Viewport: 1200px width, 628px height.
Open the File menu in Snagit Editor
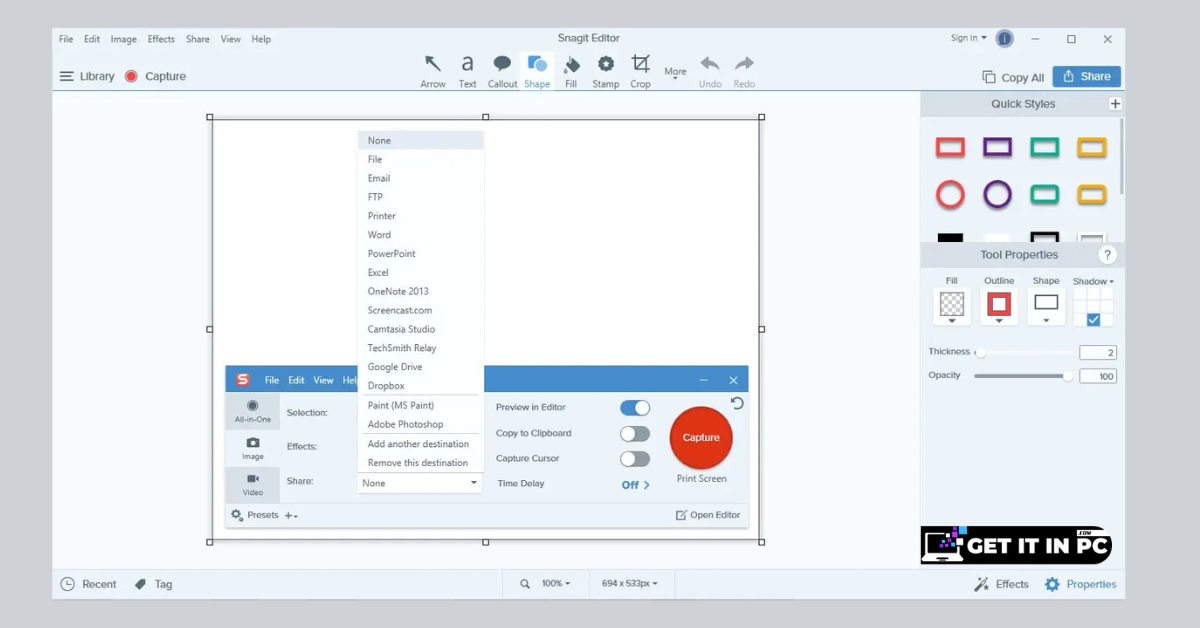click(66, 39)
